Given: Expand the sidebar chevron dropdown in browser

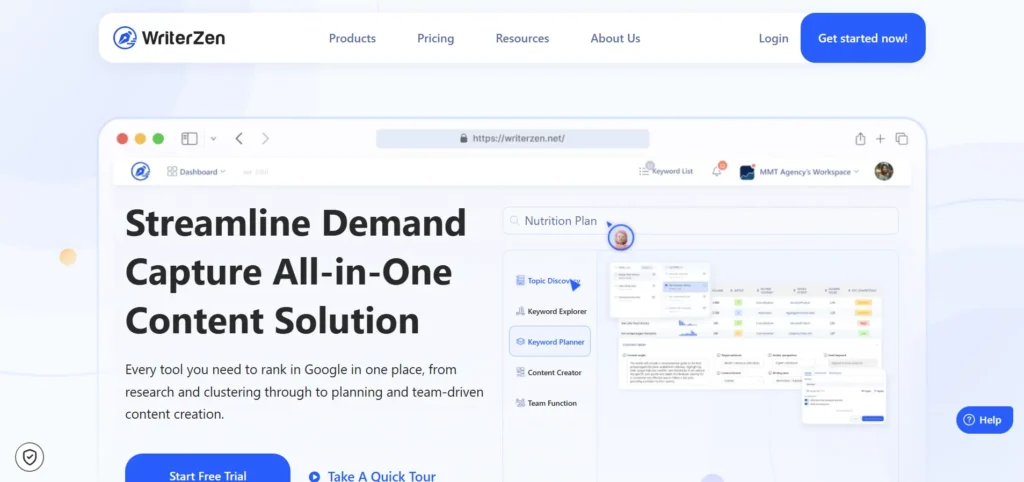Looking at the screenshot, I should tap(213, 139).
